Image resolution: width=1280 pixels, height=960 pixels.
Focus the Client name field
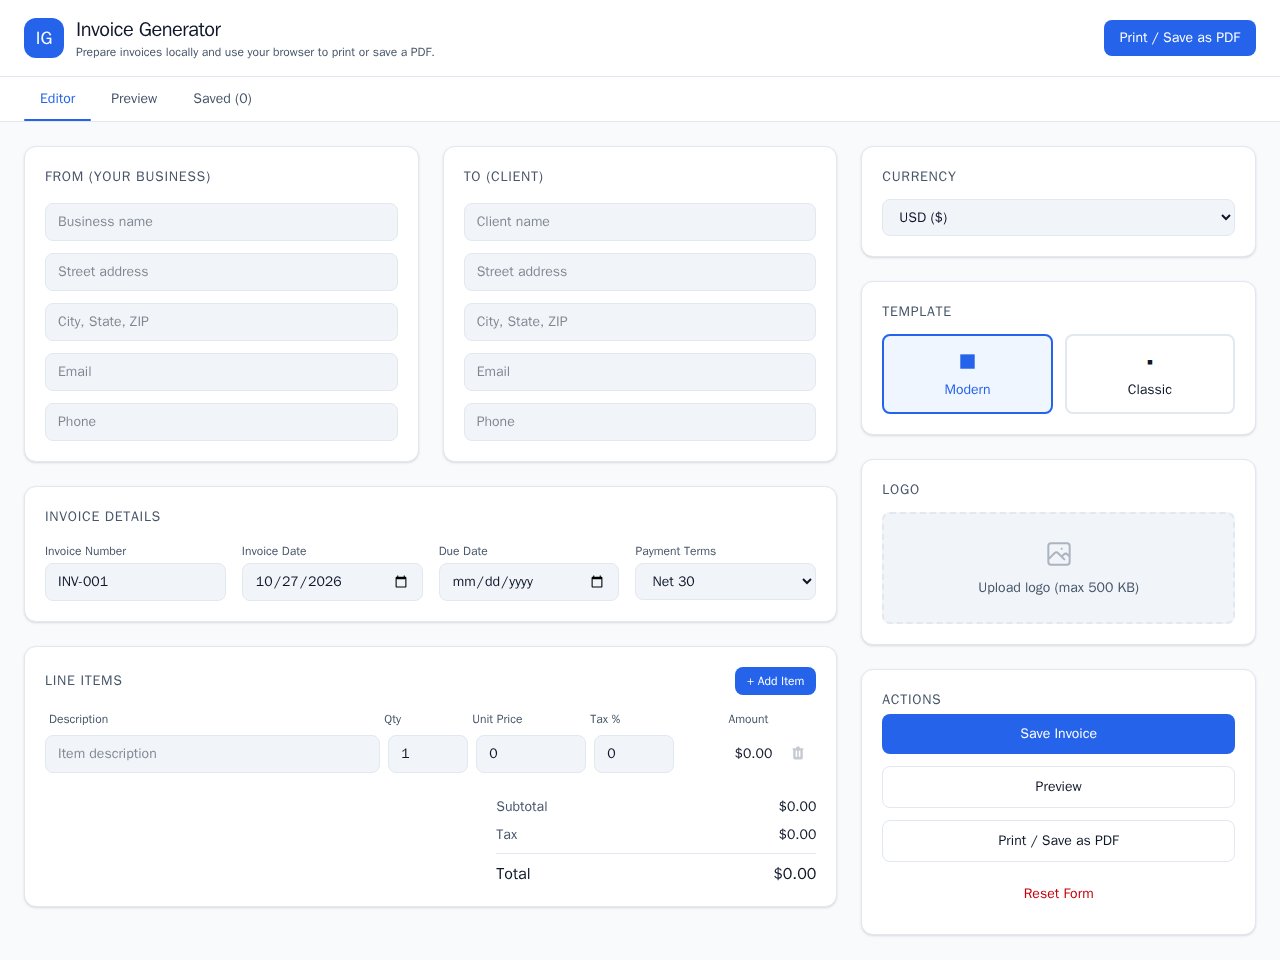coord(640,222)
